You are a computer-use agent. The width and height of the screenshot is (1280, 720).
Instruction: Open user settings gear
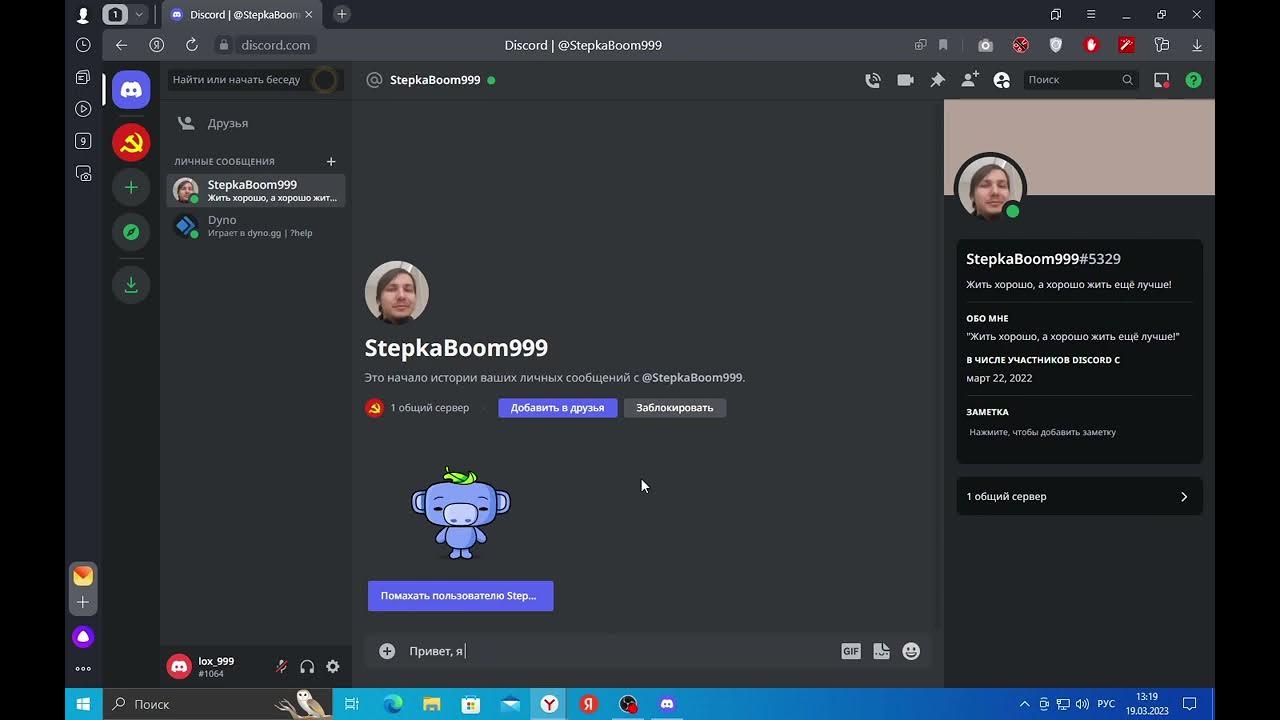pyautogui.click(x=333, y=666)
